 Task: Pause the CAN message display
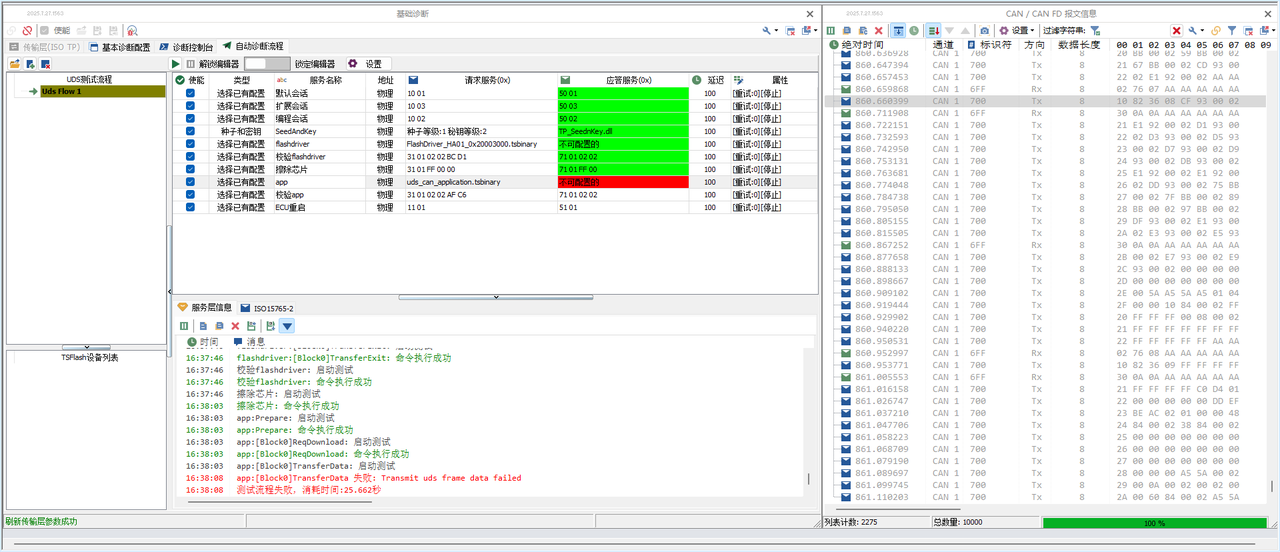[x=831, y=31]
